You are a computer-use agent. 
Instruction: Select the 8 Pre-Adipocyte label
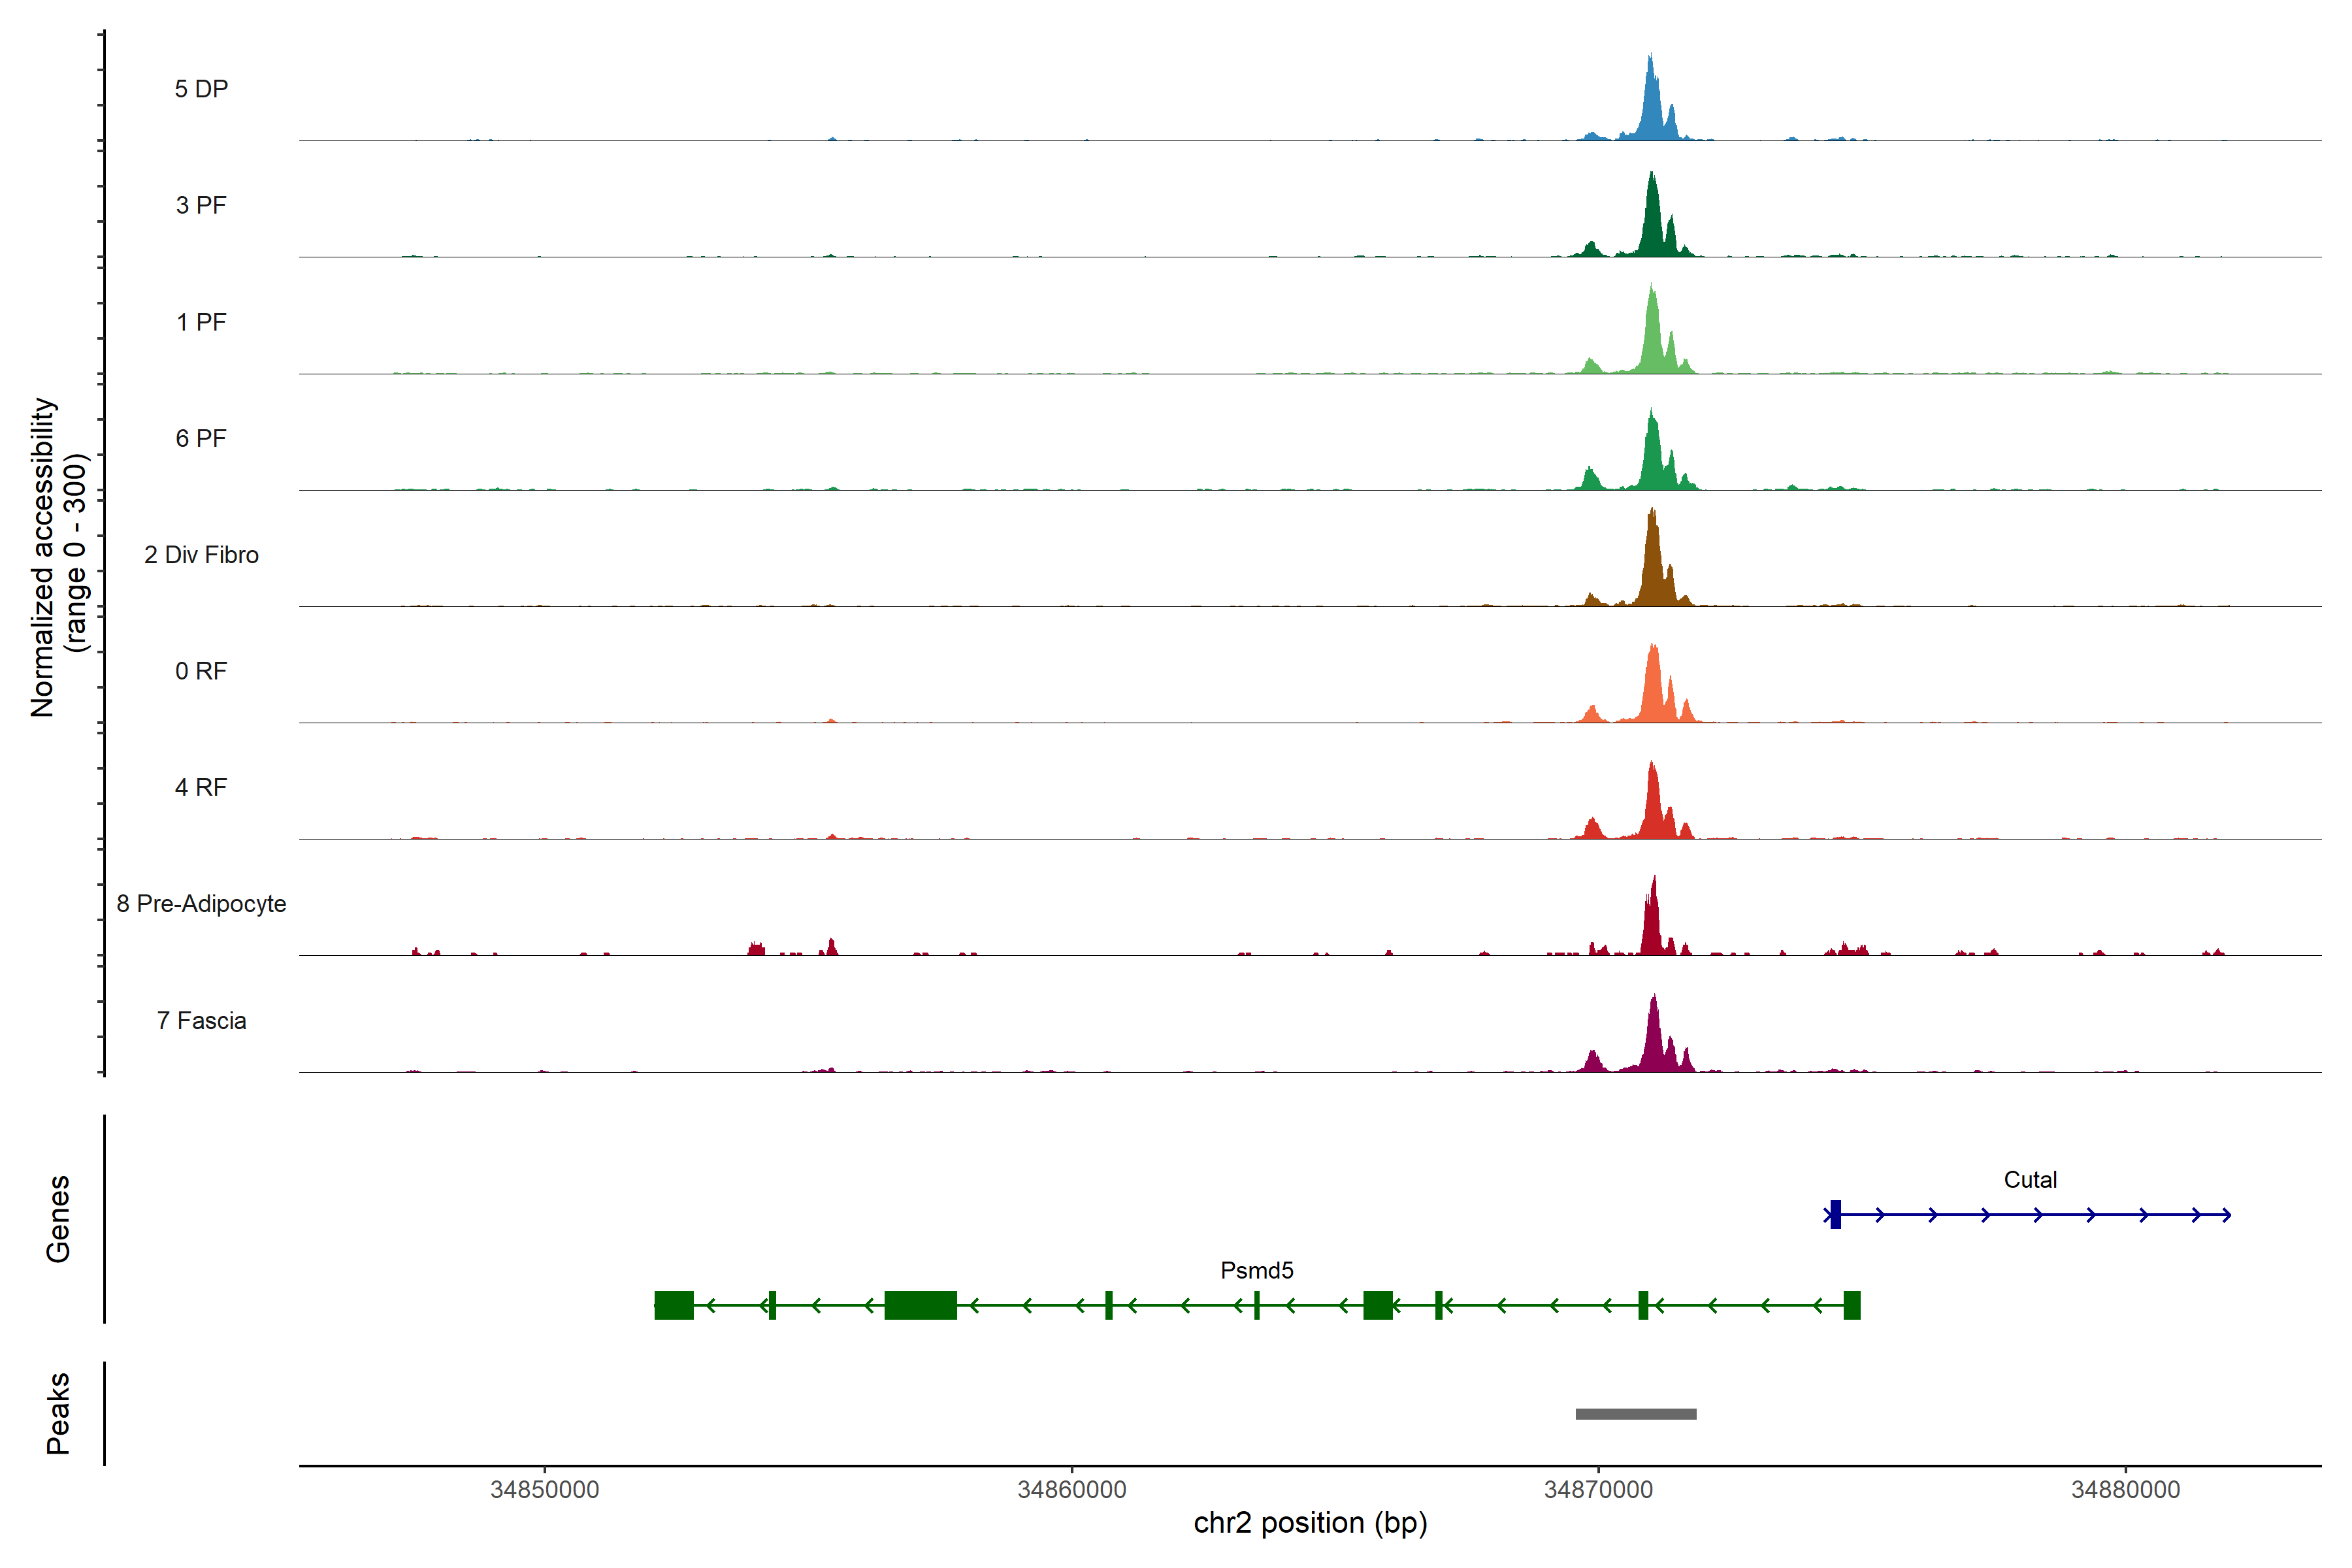click(x=201, y=904)
